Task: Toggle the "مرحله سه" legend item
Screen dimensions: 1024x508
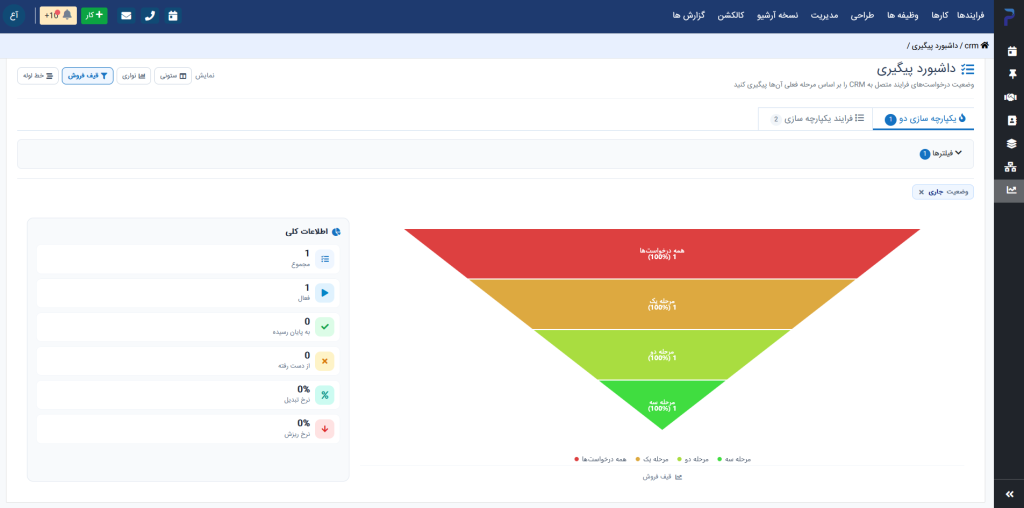Action: coord(735,460)
